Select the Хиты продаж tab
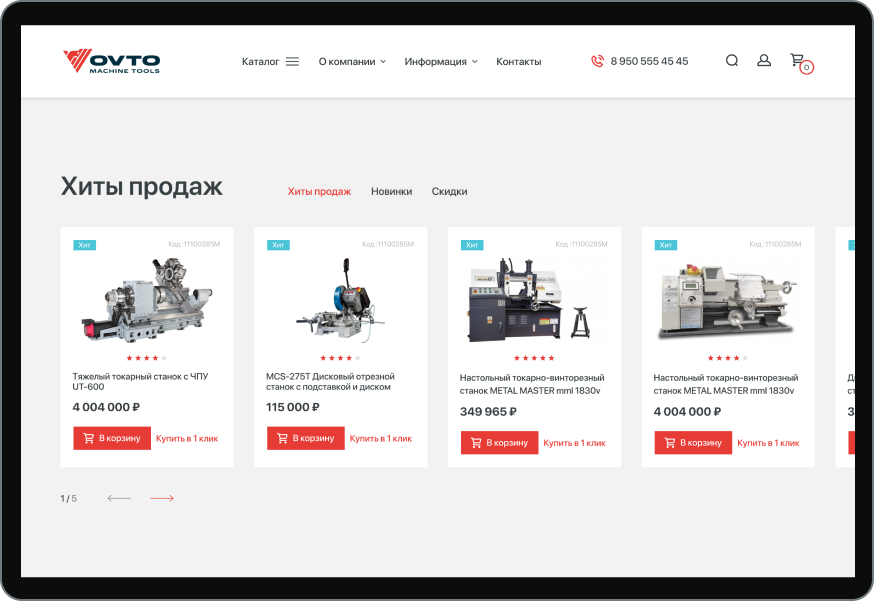This screenshot has height=601, width=874. [x=319, y=191]
